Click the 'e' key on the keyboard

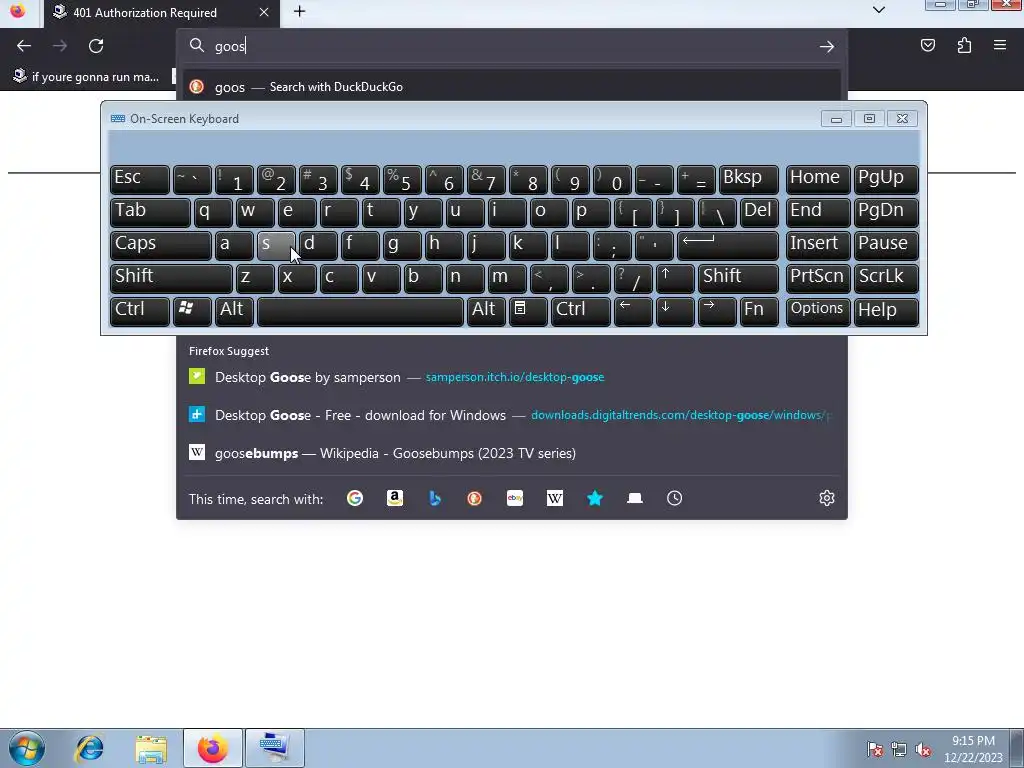coord(296,212)
